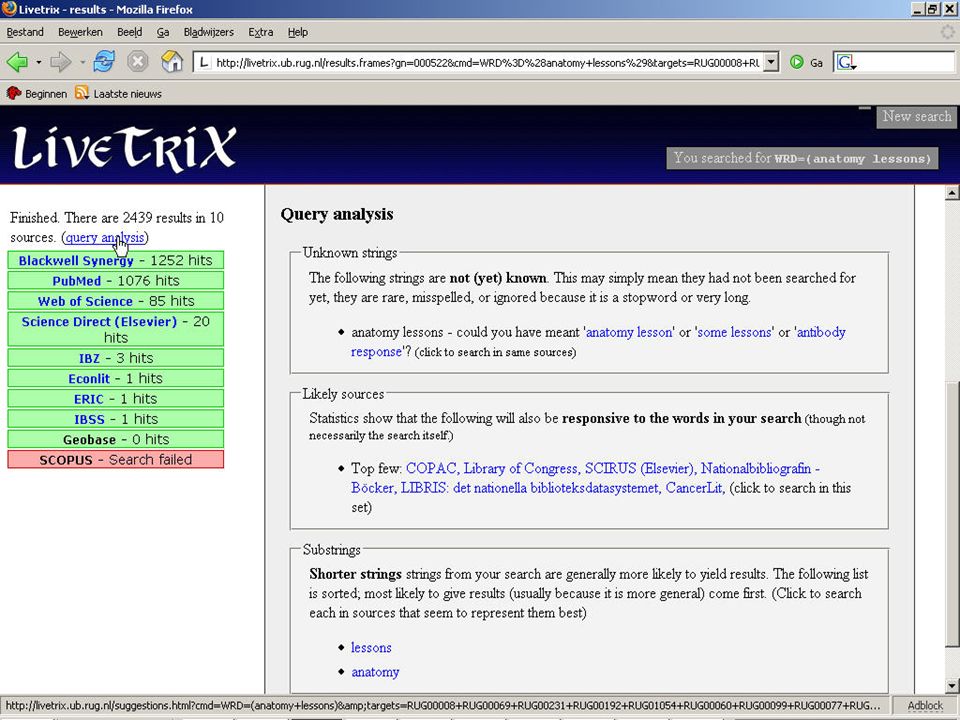Open the Back button history dropdown arrow

(x=39, y=62)
